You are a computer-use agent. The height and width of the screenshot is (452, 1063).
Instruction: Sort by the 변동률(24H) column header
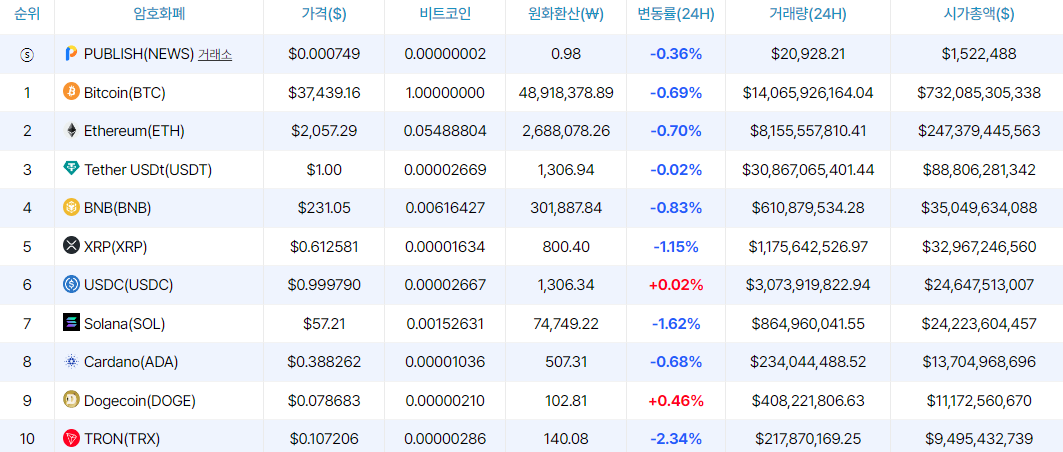pos(676,14)
